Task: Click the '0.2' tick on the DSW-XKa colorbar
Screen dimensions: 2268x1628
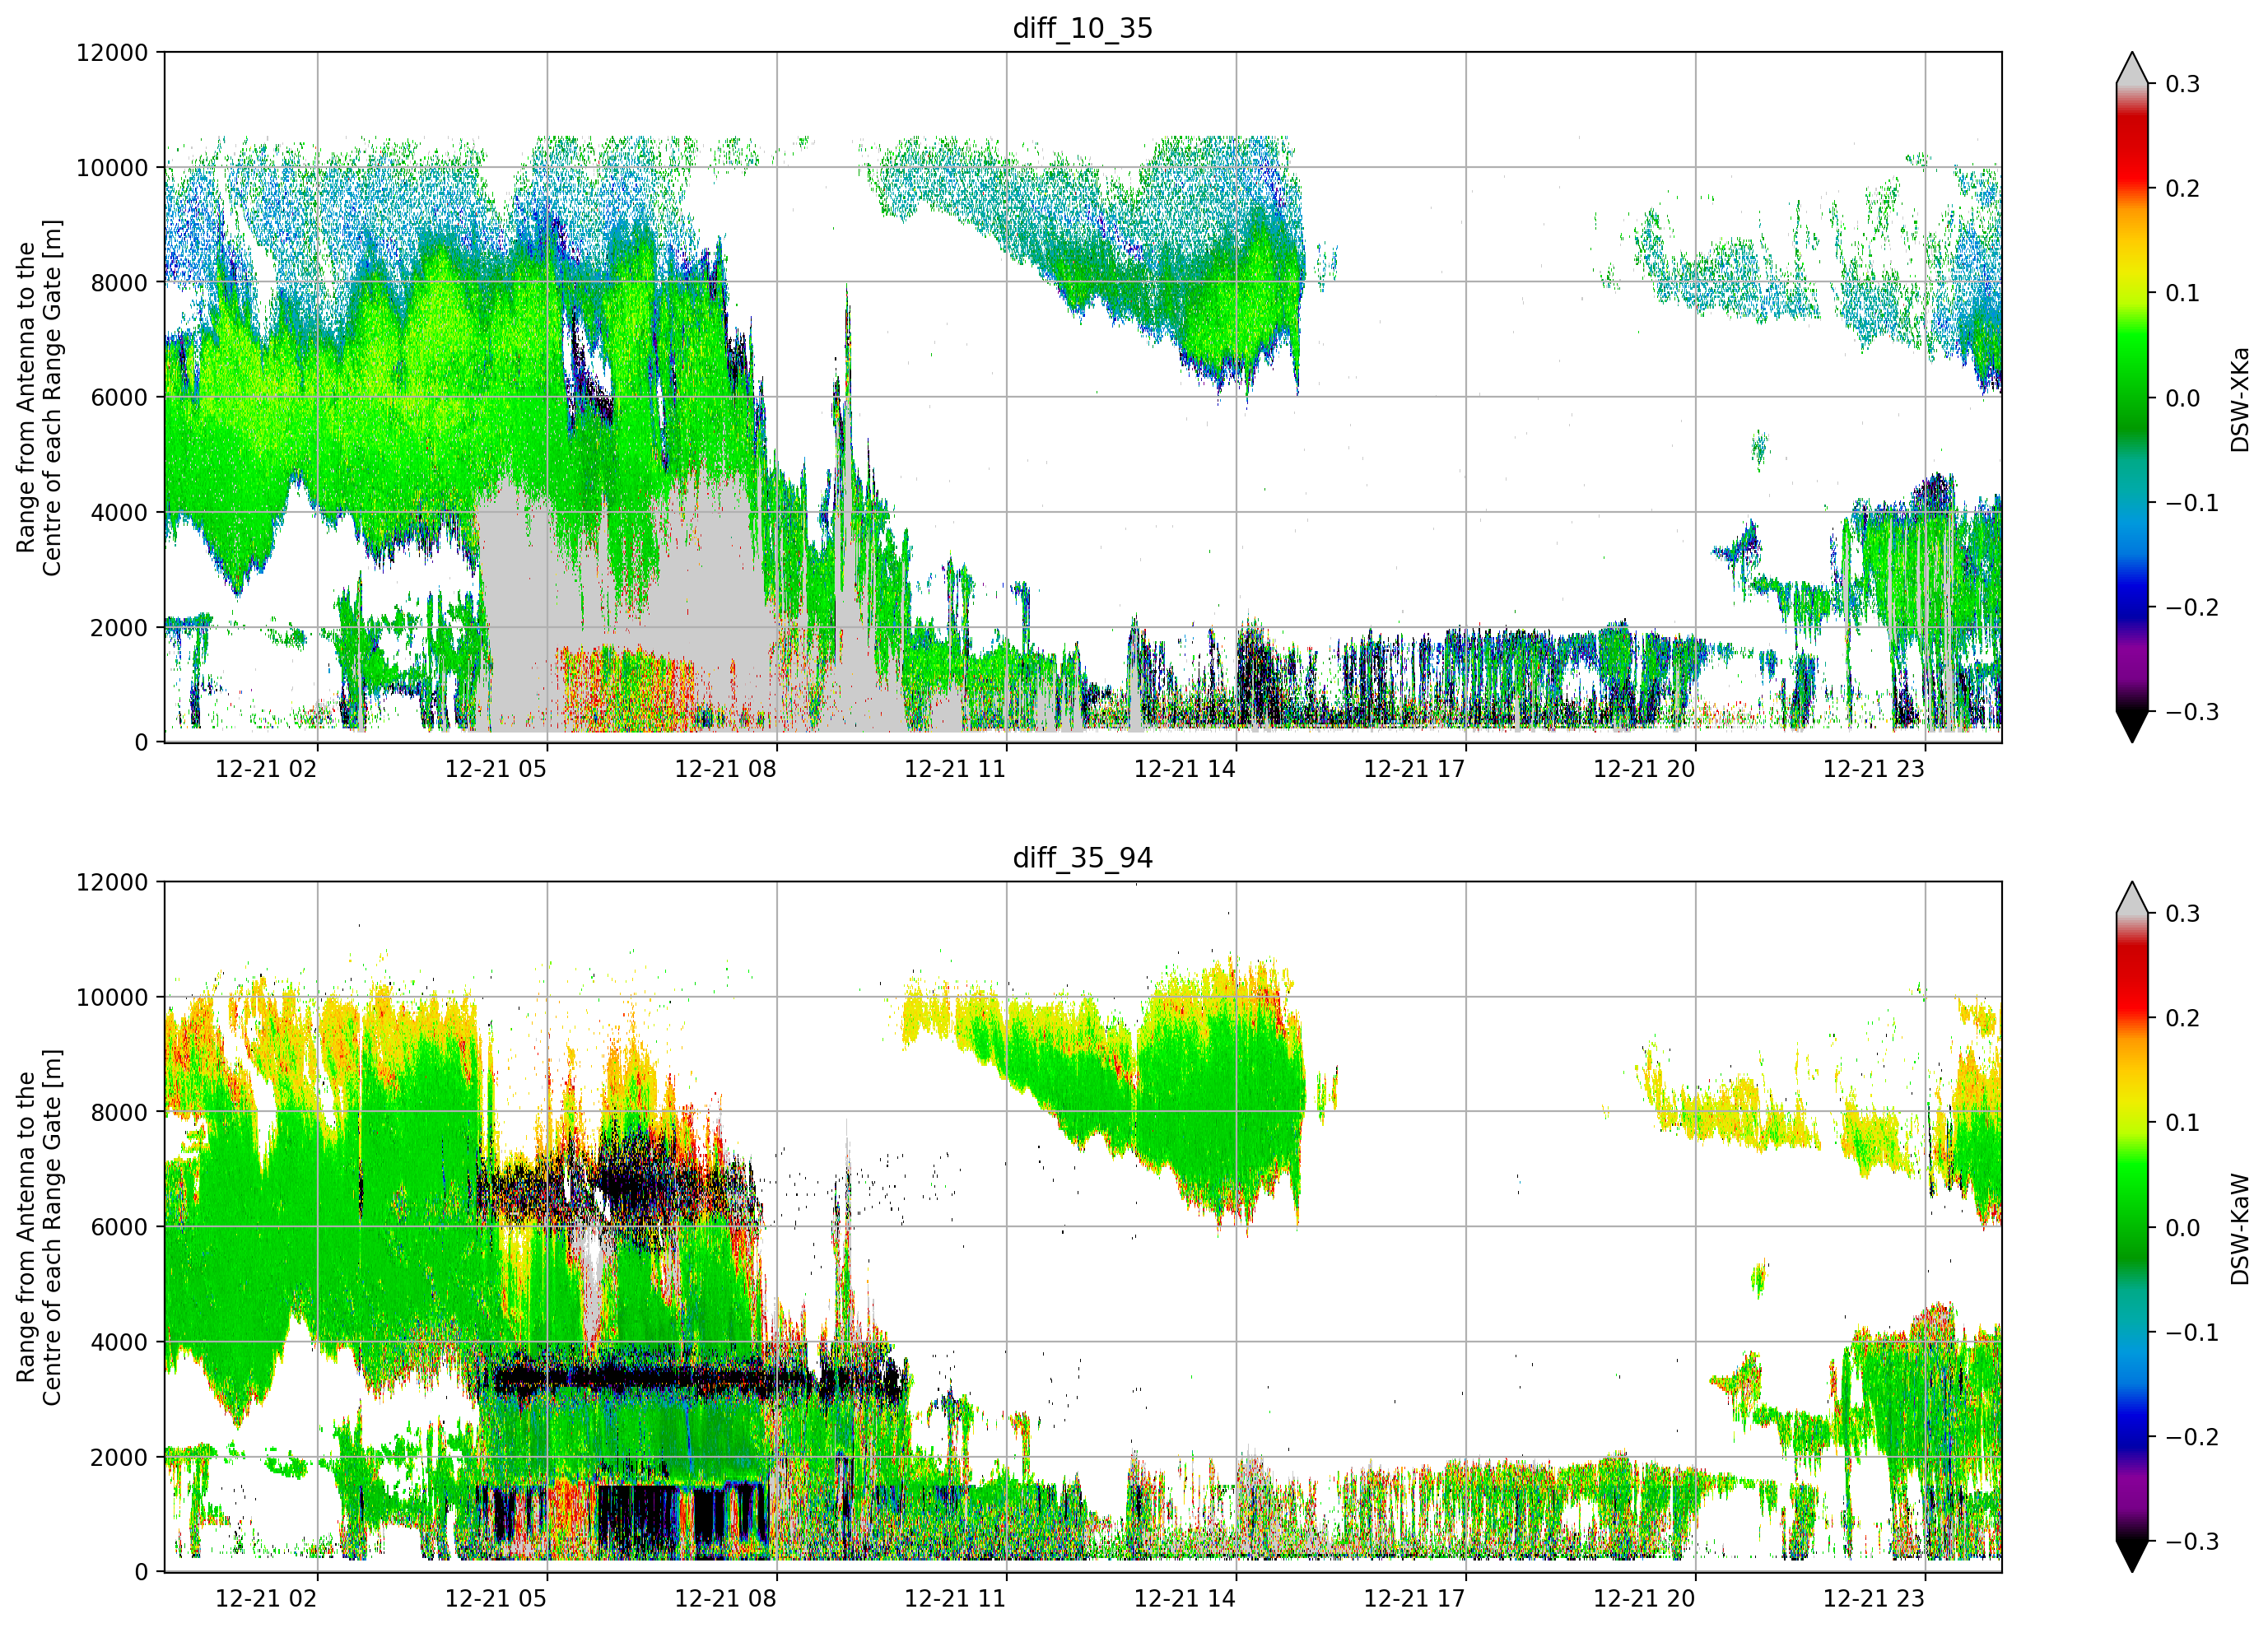Action: pyautogui.click(x=2183, y=189)
